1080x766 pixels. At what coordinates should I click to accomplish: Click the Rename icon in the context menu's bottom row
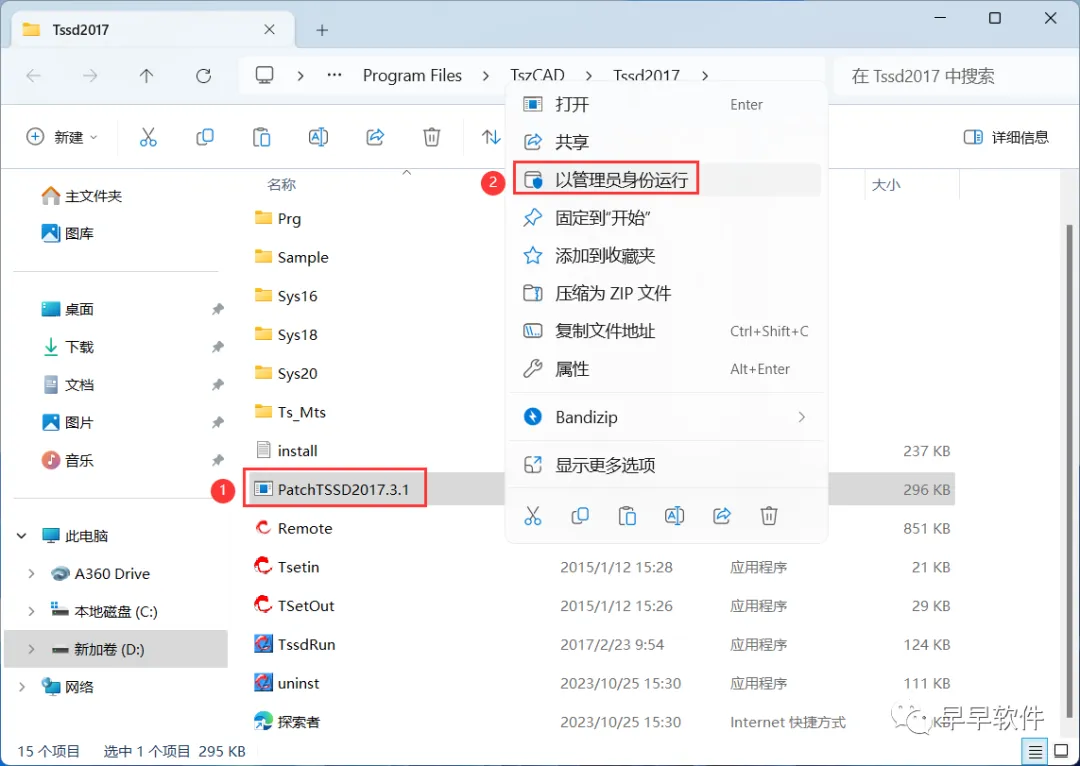674,515
